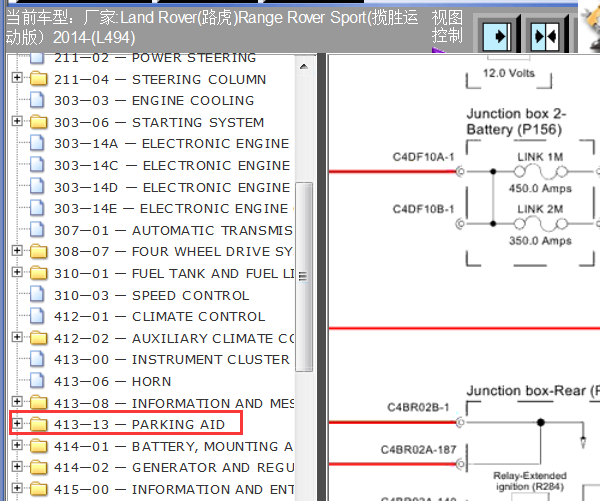Open 303-14D Electronic Engine entry
This screenshot has width=600, height=501.
tap(172, 188)
